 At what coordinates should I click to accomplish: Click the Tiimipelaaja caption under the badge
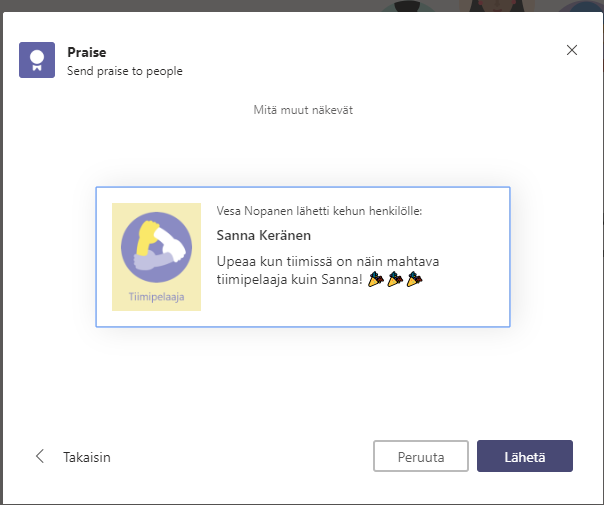[156, 297]
